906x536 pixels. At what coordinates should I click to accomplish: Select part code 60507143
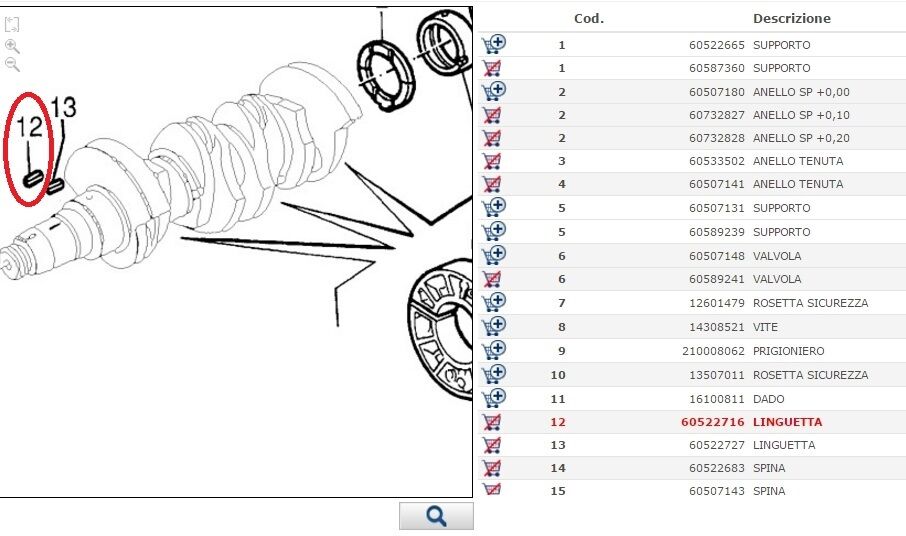pyautogui.click(x=716, y=491)
